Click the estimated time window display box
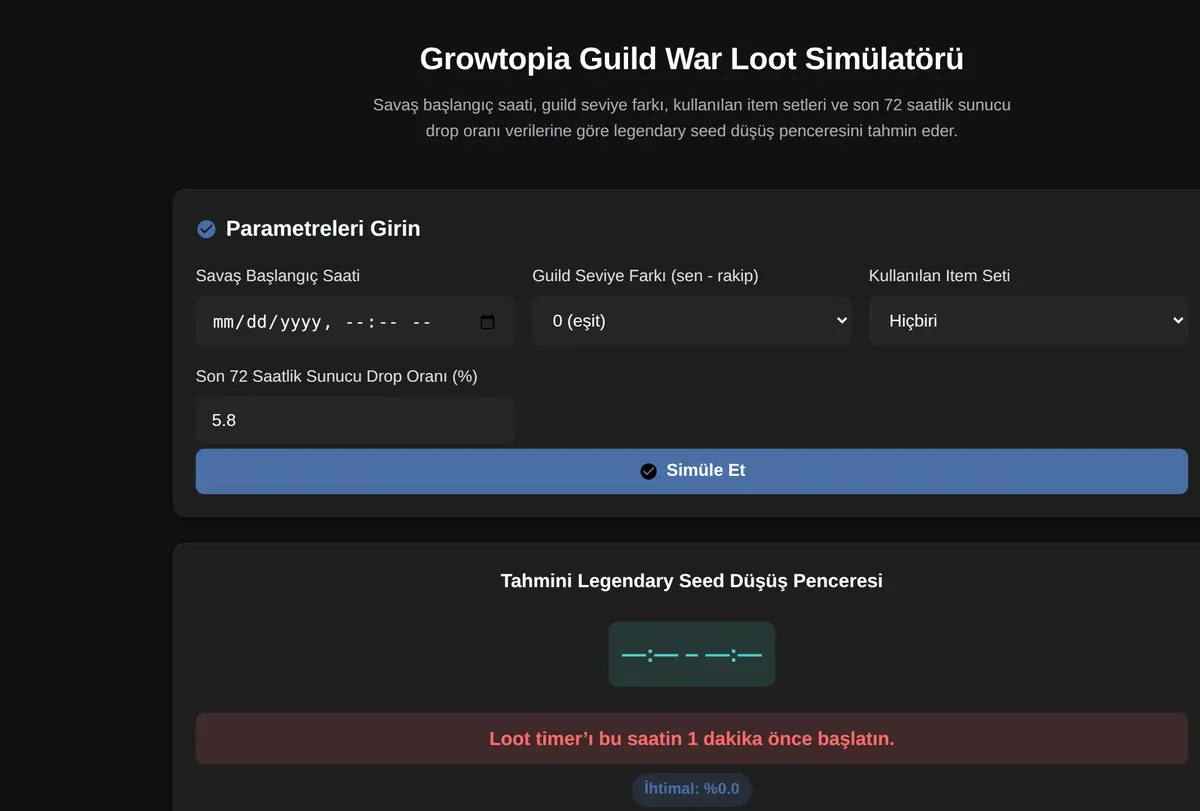Screen dimensions: 1200x811 (692, 655)
